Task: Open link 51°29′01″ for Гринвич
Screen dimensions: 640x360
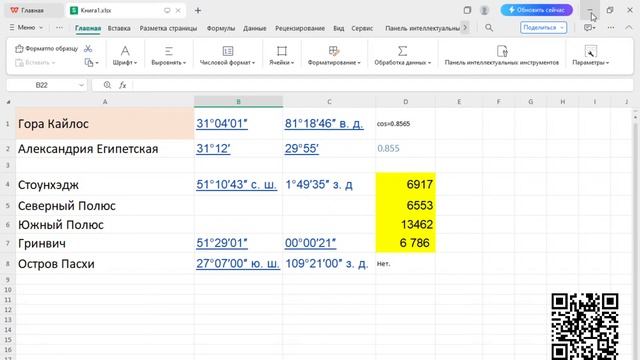Action: 222,243
